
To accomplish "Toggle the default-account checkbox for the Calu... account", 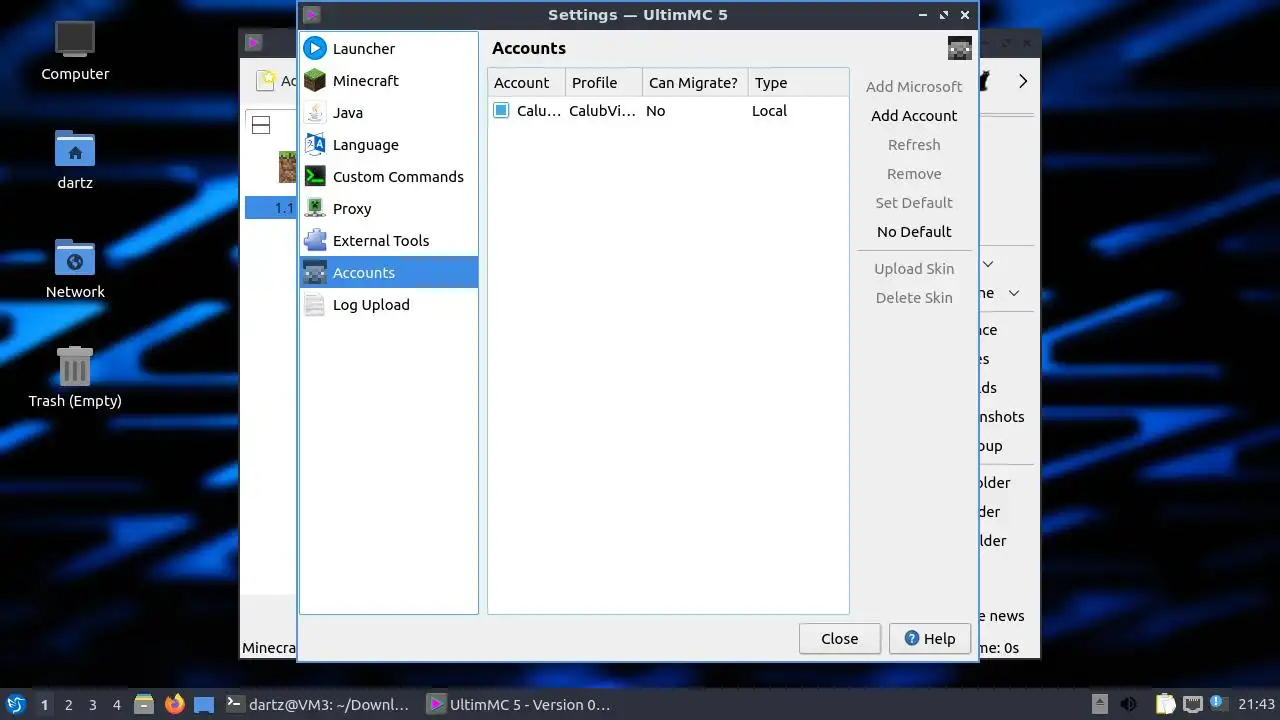I will pos(501,111).
